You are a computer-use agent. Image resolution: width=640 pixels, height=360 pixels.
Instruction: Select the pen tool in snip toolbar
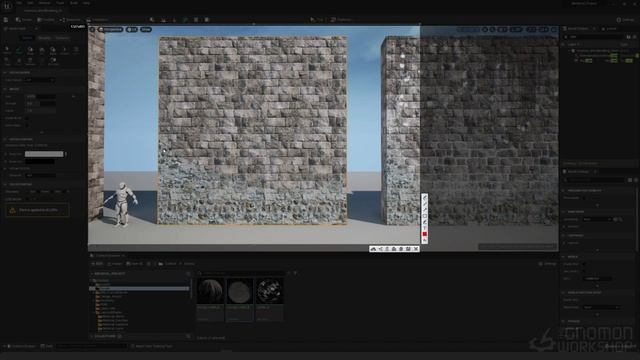pyautogui.click(x=424, y=198)
